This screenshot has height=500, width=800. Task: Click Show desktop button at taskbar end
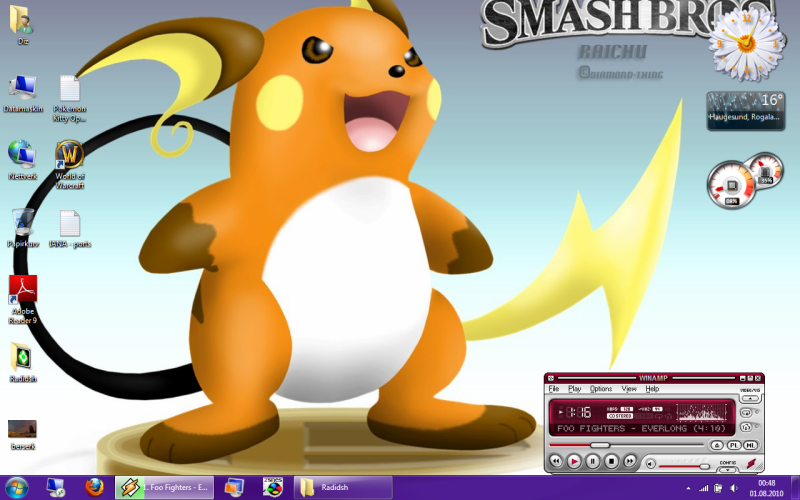tap(795, 488)
